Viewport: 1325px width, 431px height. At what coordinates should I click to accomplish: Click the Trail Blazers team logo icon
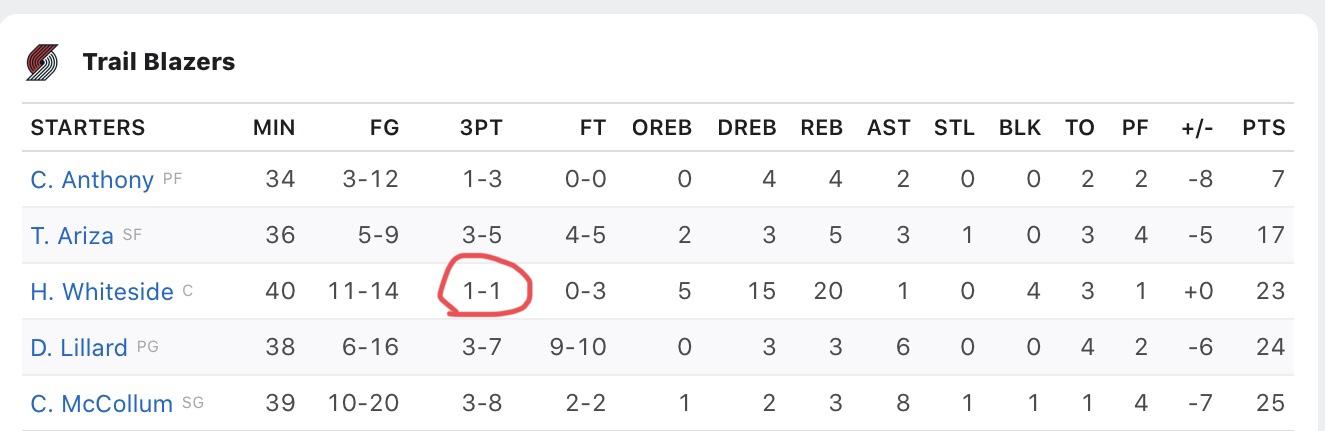pyautogui.click(x=42, y=62)
